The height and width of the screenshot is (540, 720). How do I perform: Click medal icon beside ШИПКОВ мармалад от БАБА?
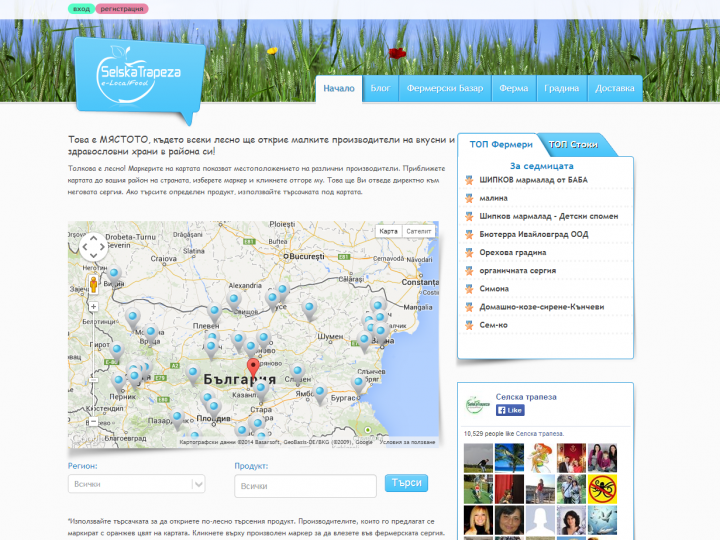(x=469, y=180)
